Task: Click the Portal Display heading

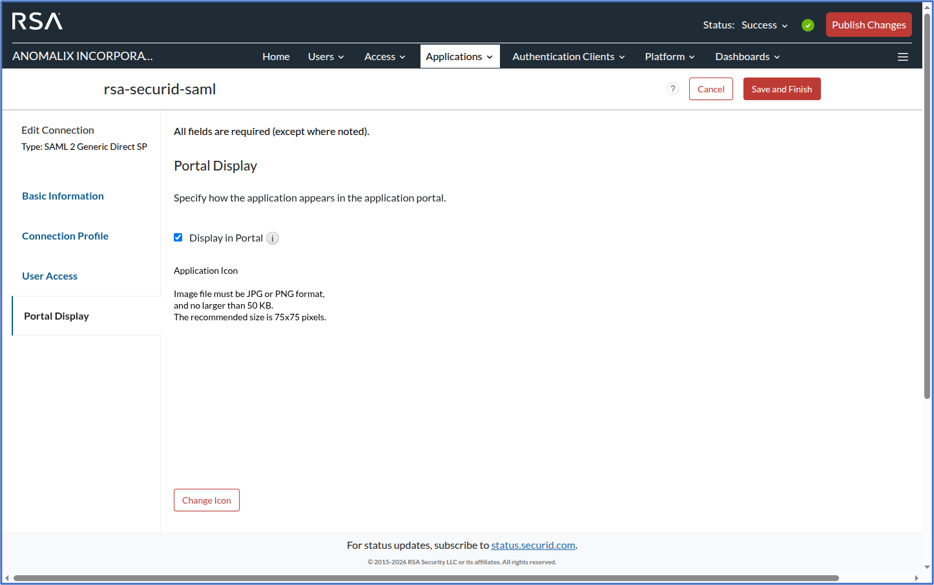Action: [x=215, y=166]
